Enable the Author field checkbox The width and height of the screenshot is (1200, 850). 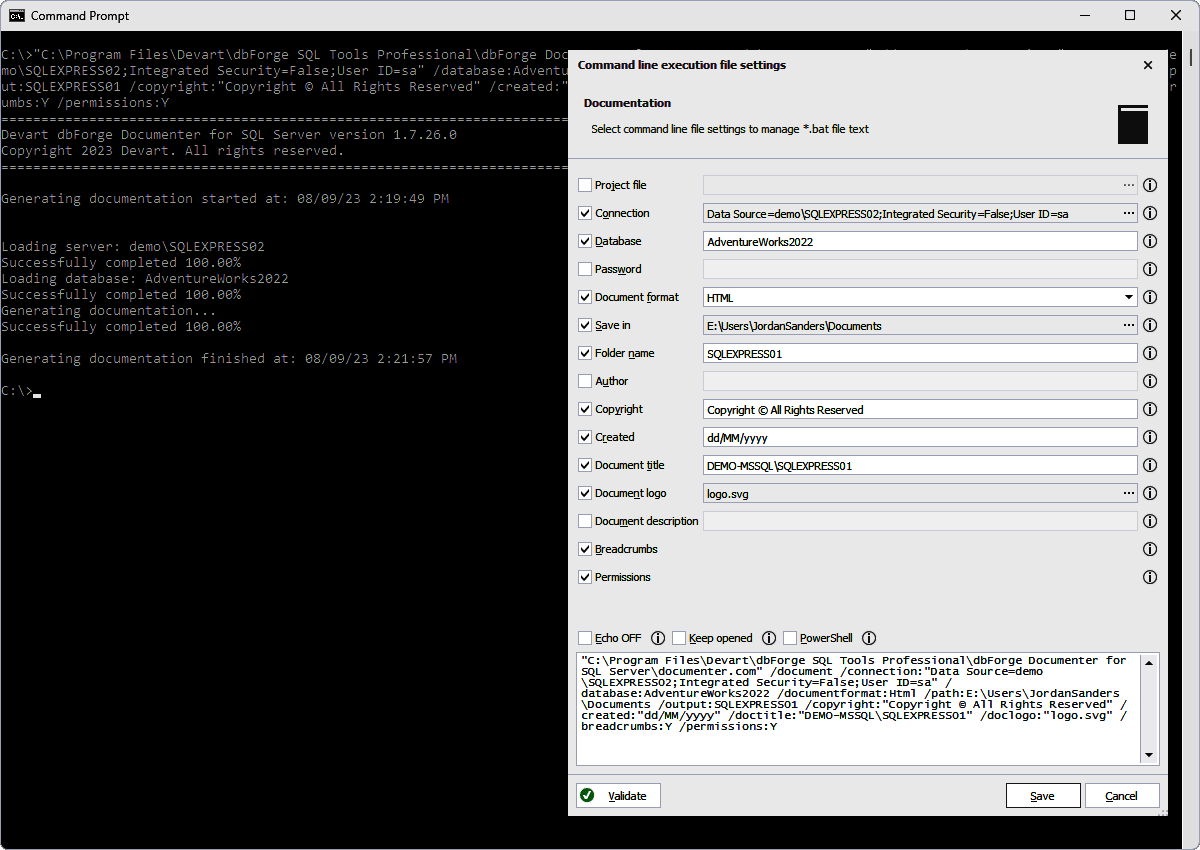585,381
